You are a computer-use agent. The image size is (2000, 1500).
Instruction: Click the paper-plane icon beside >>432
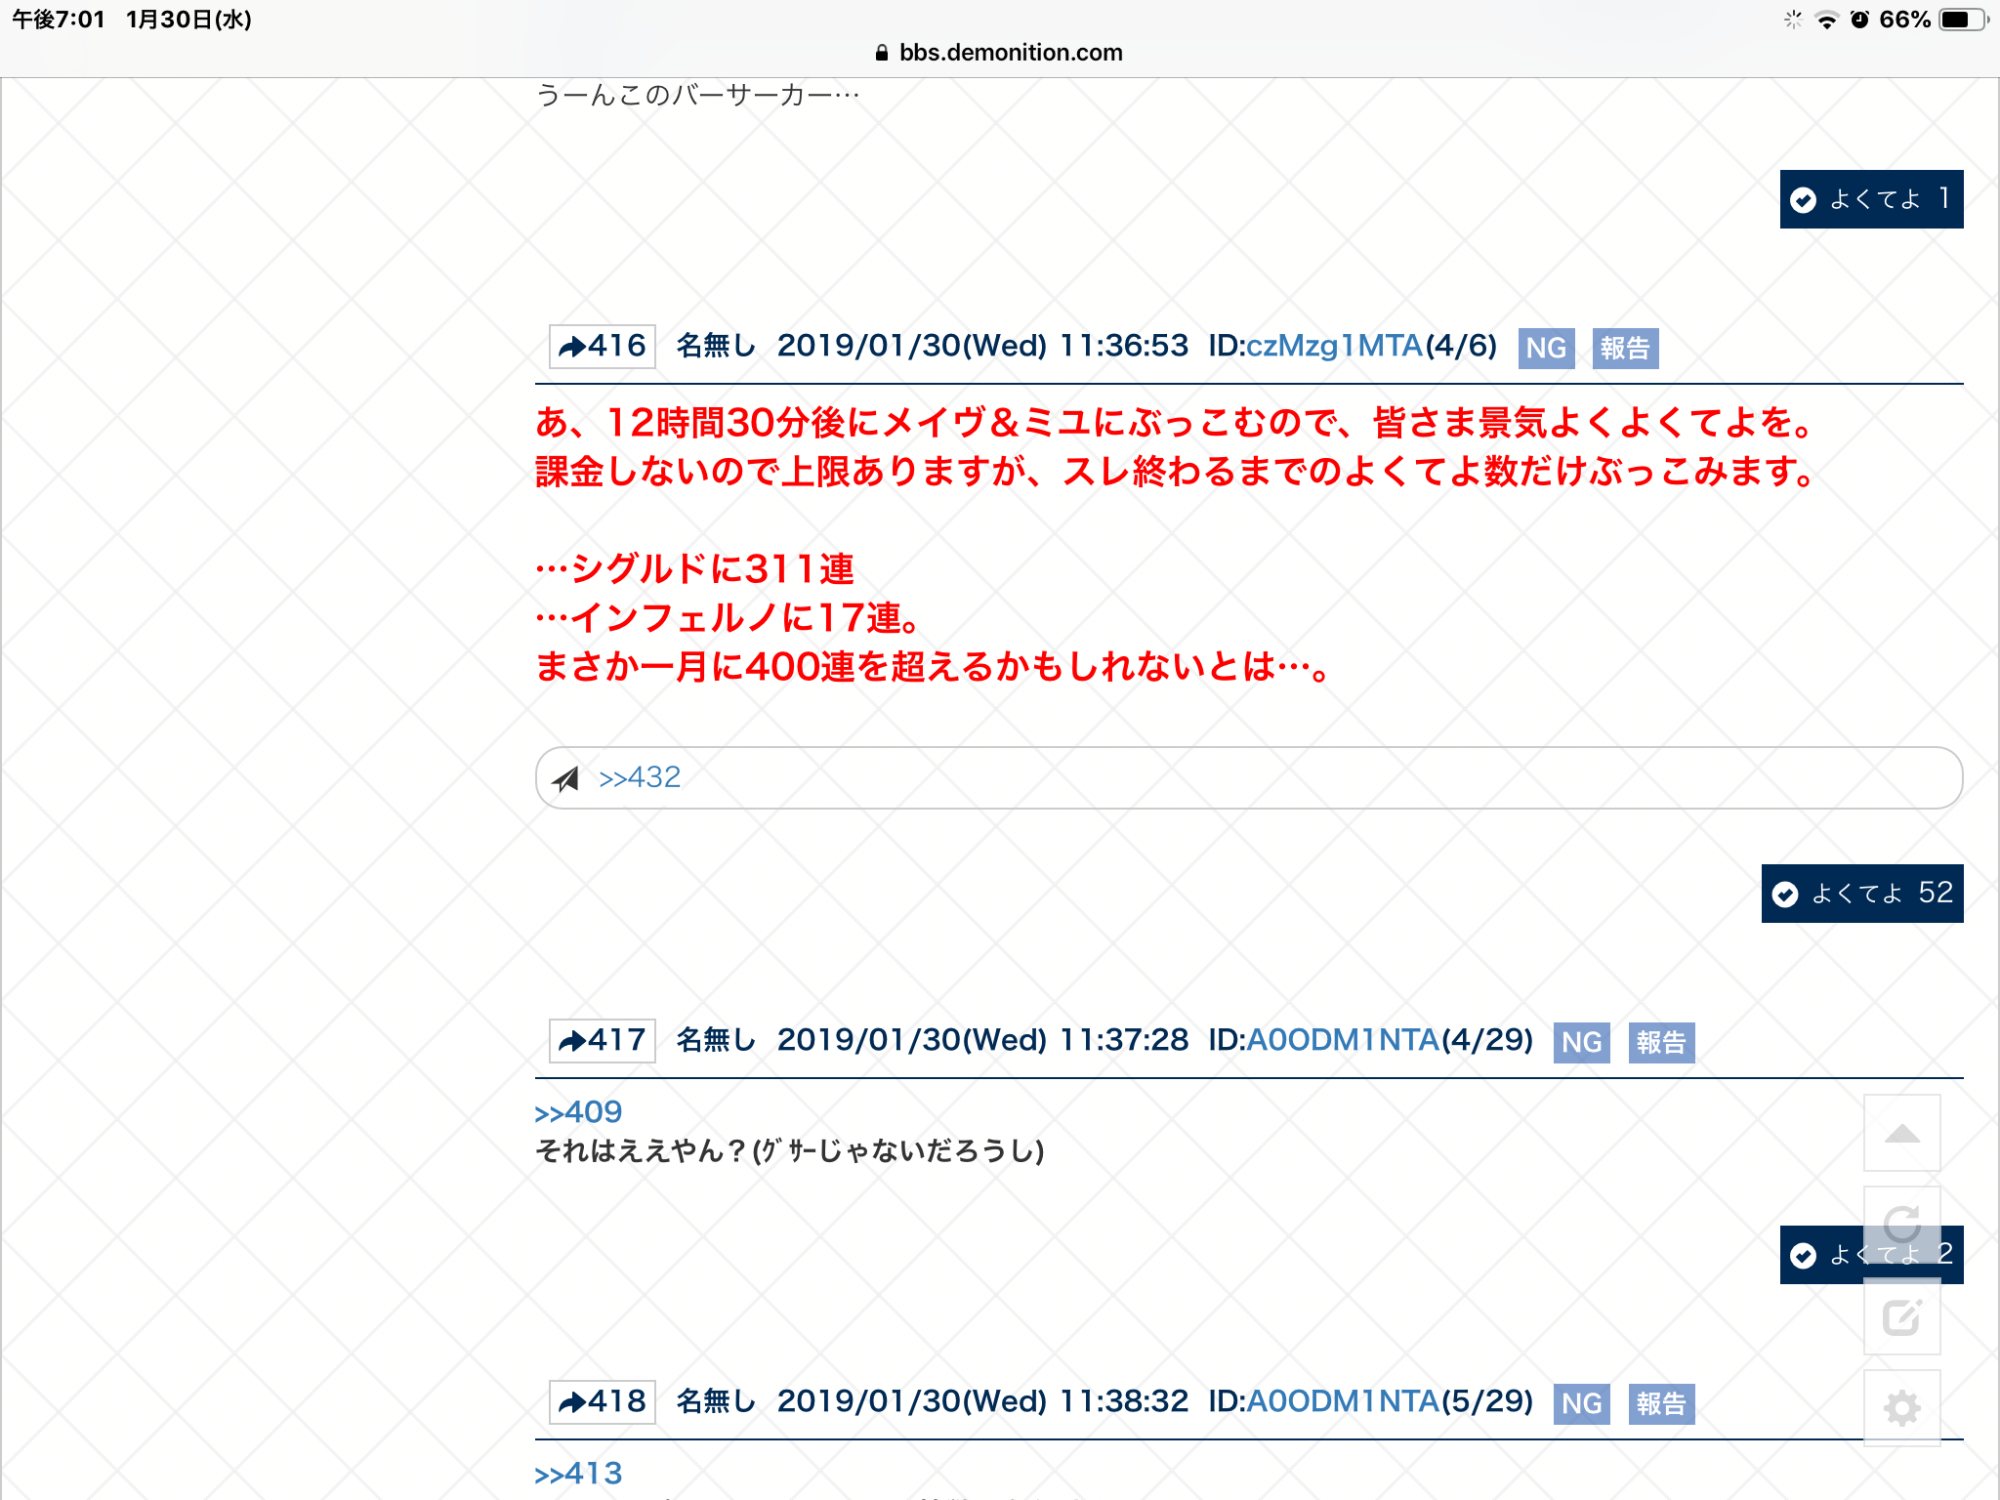(566, 778)
